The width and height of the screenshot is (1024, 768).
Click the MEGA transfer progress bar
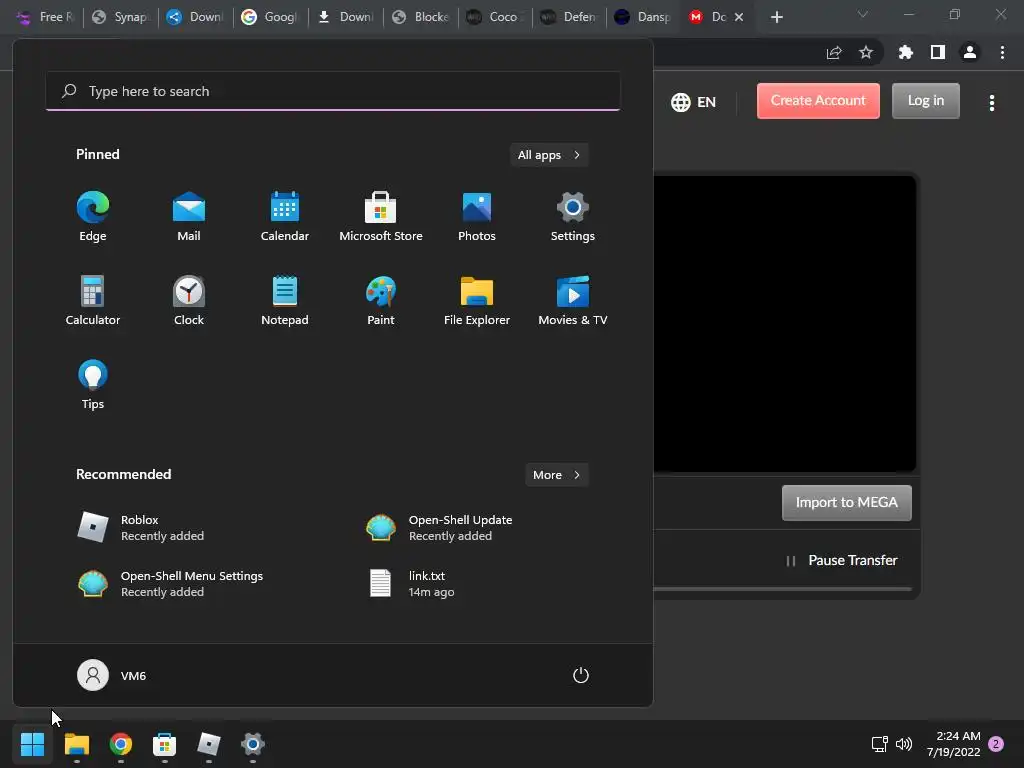pos(782,589)
